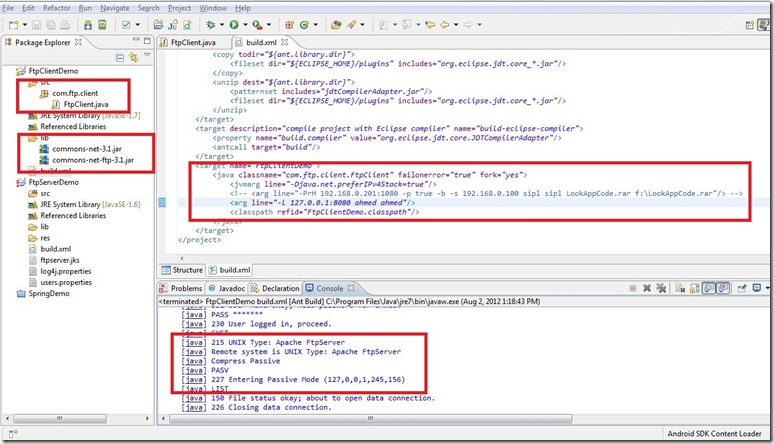Select commons-net-3.1.jar in lib folder

tap(87, 149)
